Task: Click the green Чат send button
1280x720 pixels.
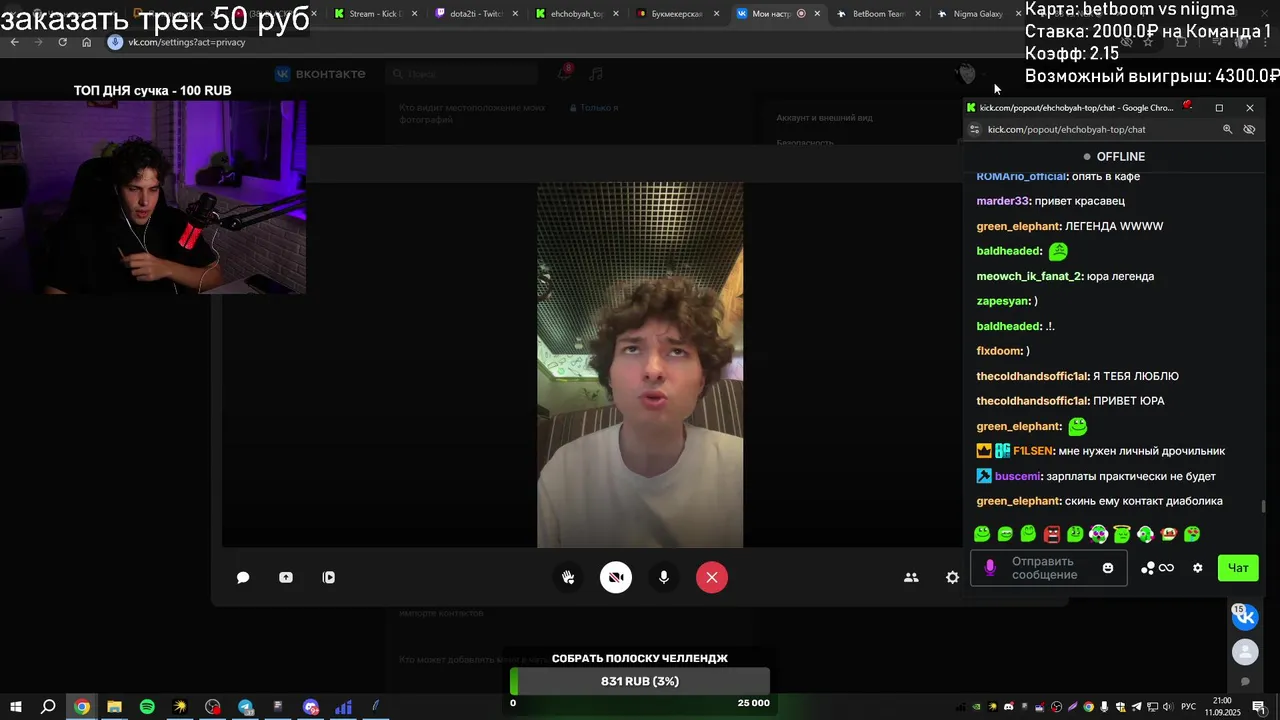Action: coord(1238,568)
